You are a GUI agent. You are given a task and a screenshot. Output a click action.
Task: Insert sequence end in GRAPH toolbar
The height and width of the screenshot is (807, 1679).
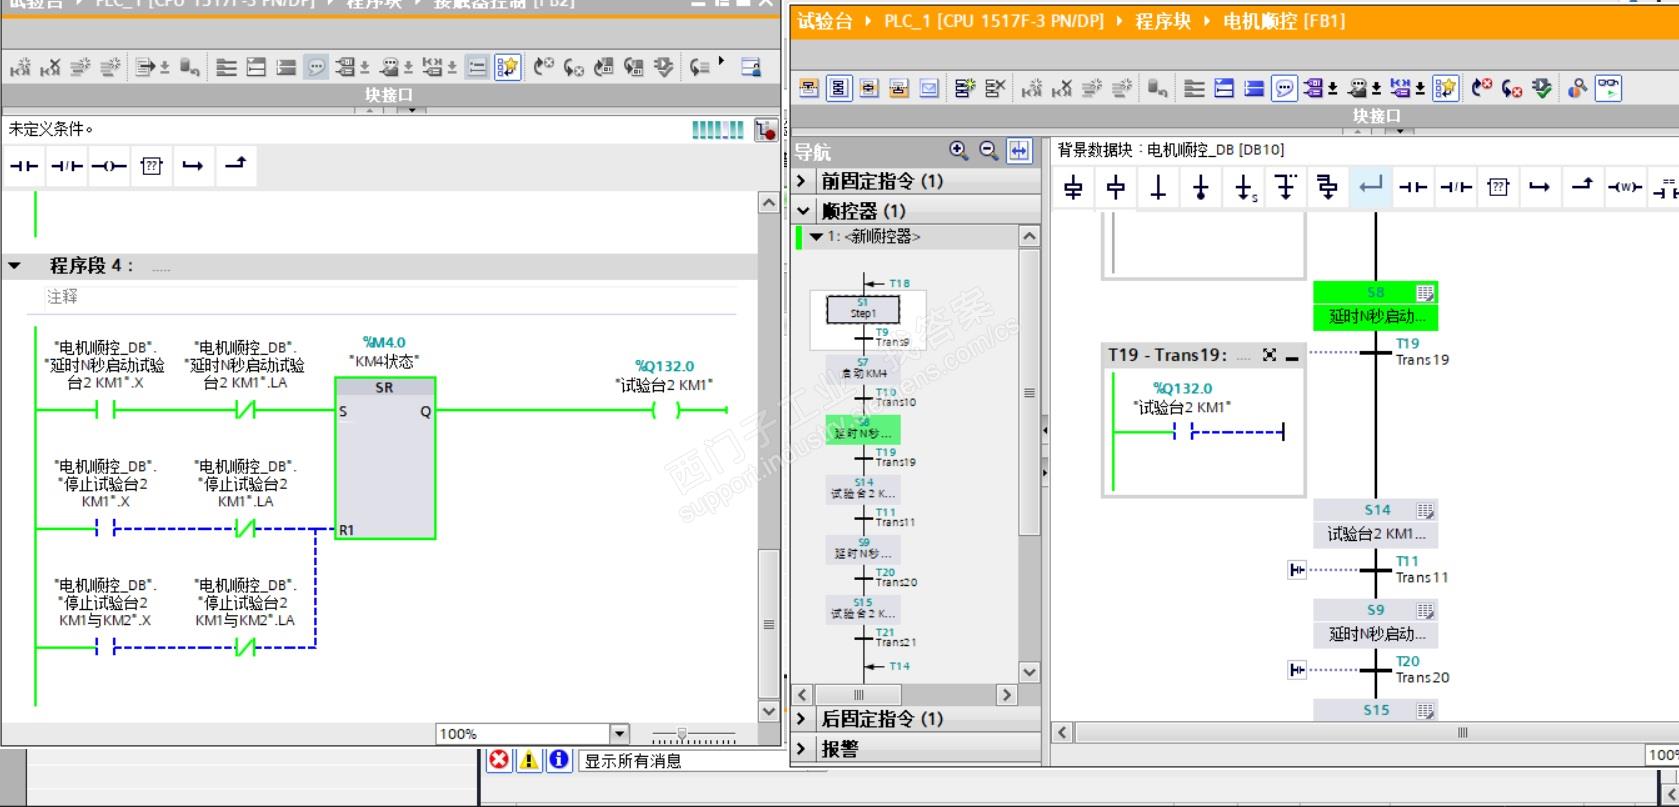[1201, 187]
